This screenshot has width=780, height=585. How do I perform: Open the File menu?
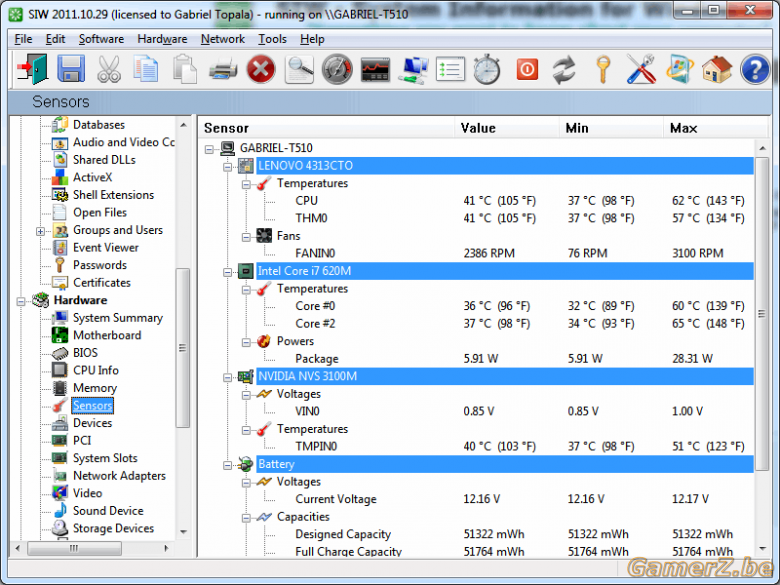click(23, 39)
